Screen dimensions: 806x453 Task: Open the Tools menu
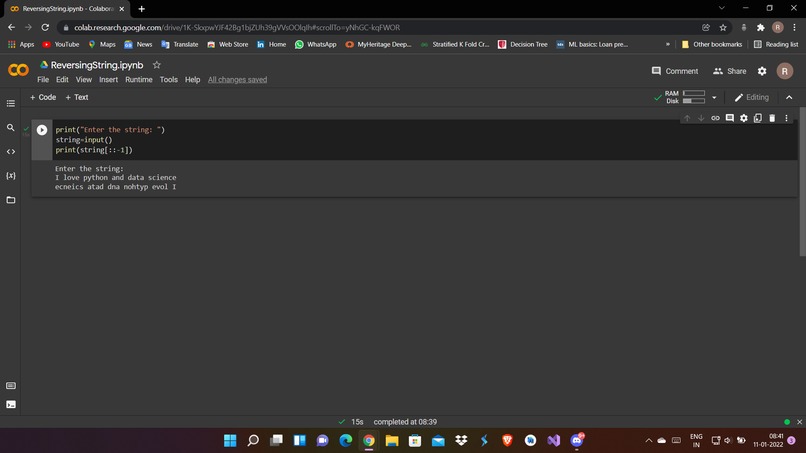[x=169, y=80]
